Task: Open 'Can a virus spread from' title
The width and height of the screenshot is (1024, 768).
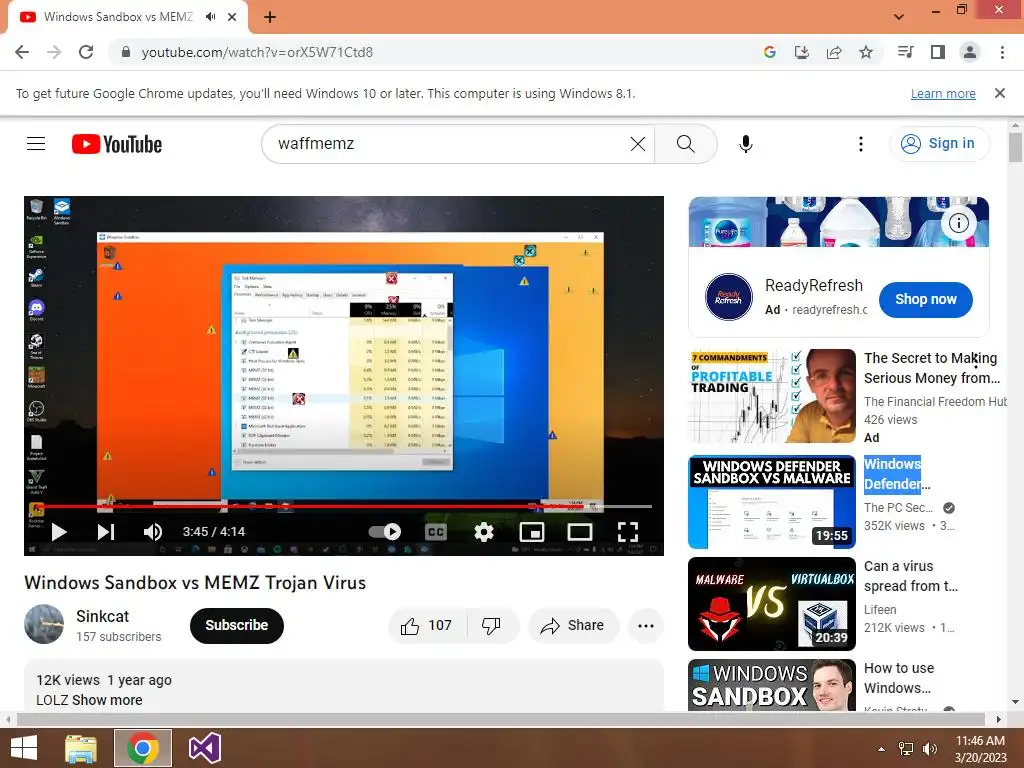Action: 911,576
